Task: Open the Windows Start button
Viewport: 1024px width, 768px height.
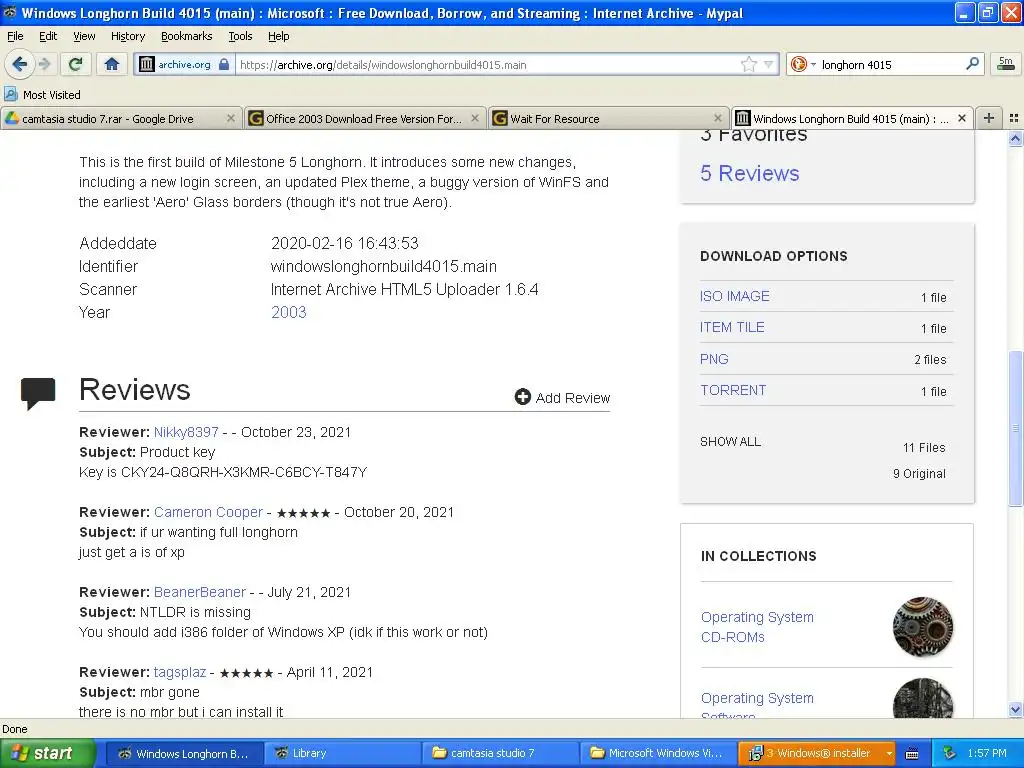Action: pos(47,753)
